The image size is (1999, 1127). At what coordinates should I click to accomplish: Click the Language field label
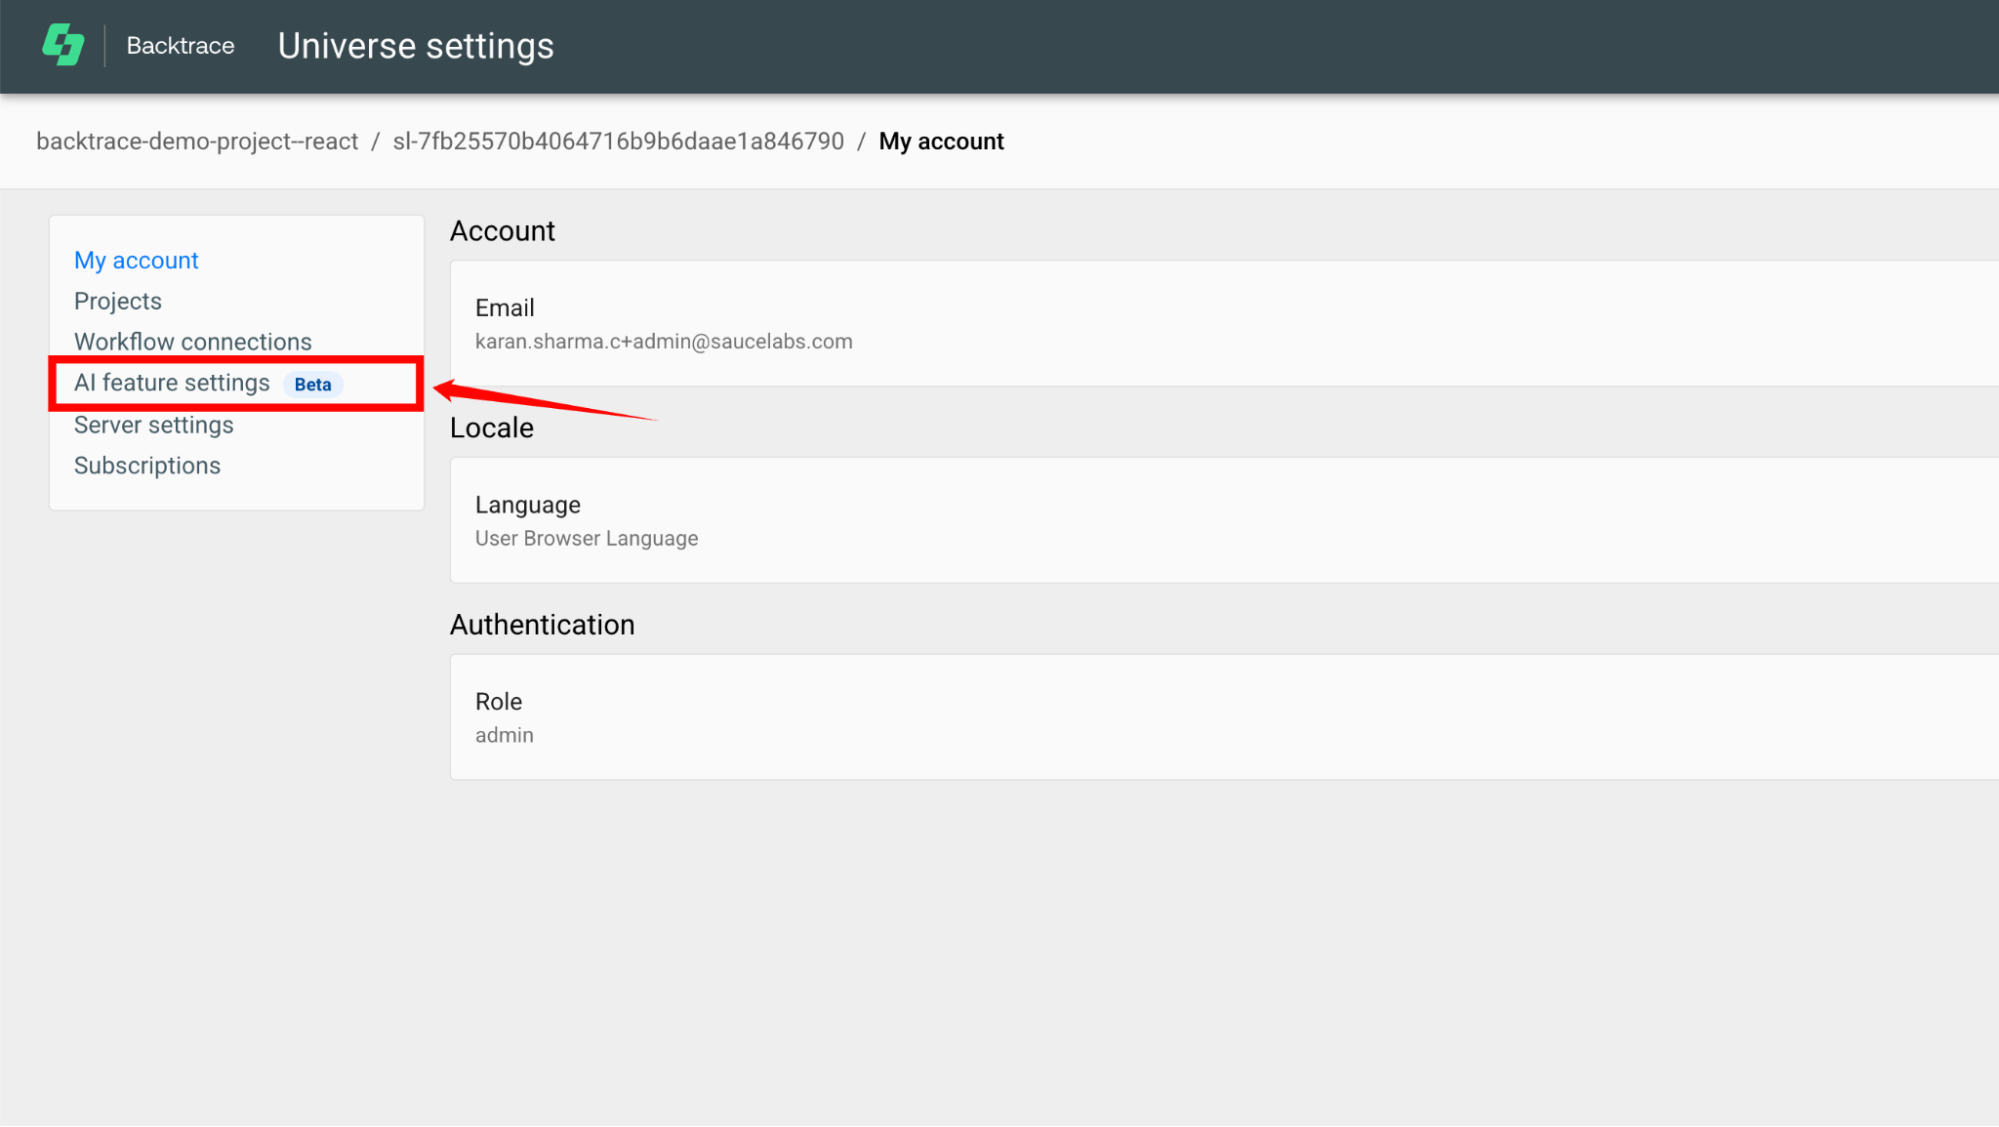(528, 505)
